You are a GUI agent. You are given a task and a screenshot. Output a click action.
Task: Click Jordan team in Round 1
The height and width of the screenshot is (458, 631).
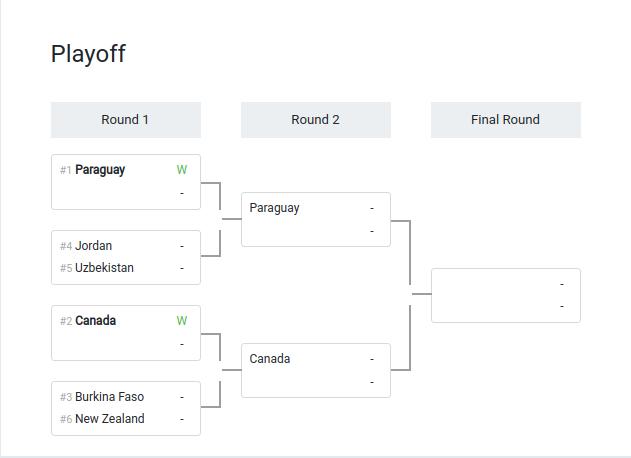[x=93, y=246]
